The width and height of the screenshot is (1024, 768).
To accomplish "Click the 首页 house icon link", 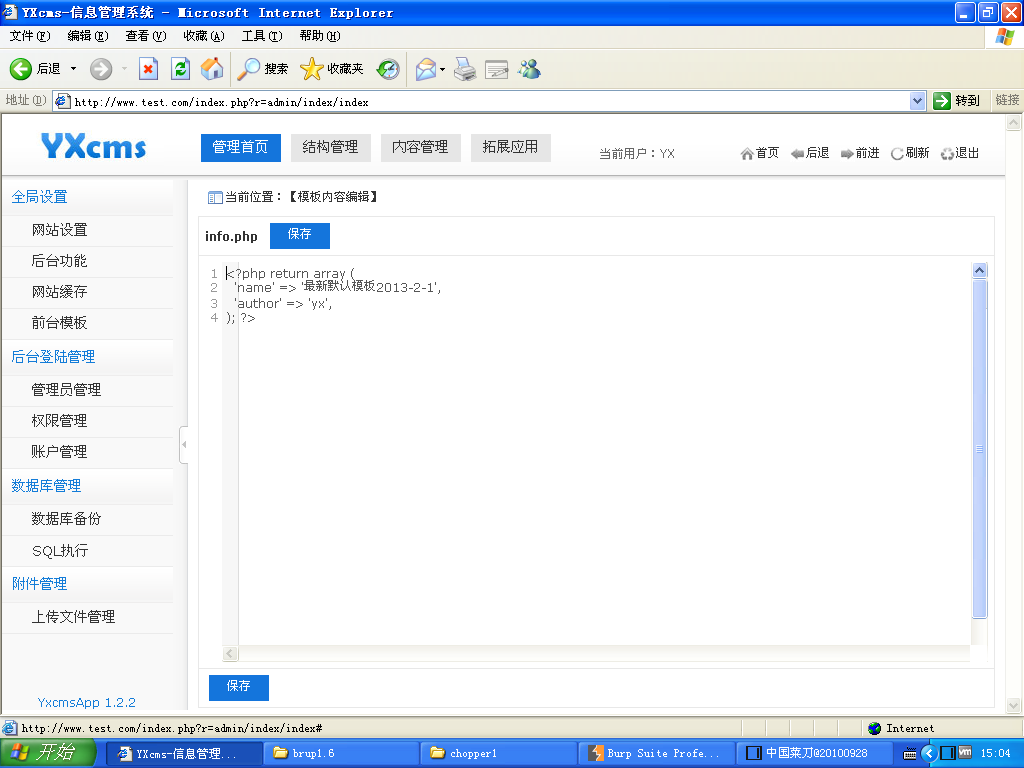I will (x=747, y=153).
